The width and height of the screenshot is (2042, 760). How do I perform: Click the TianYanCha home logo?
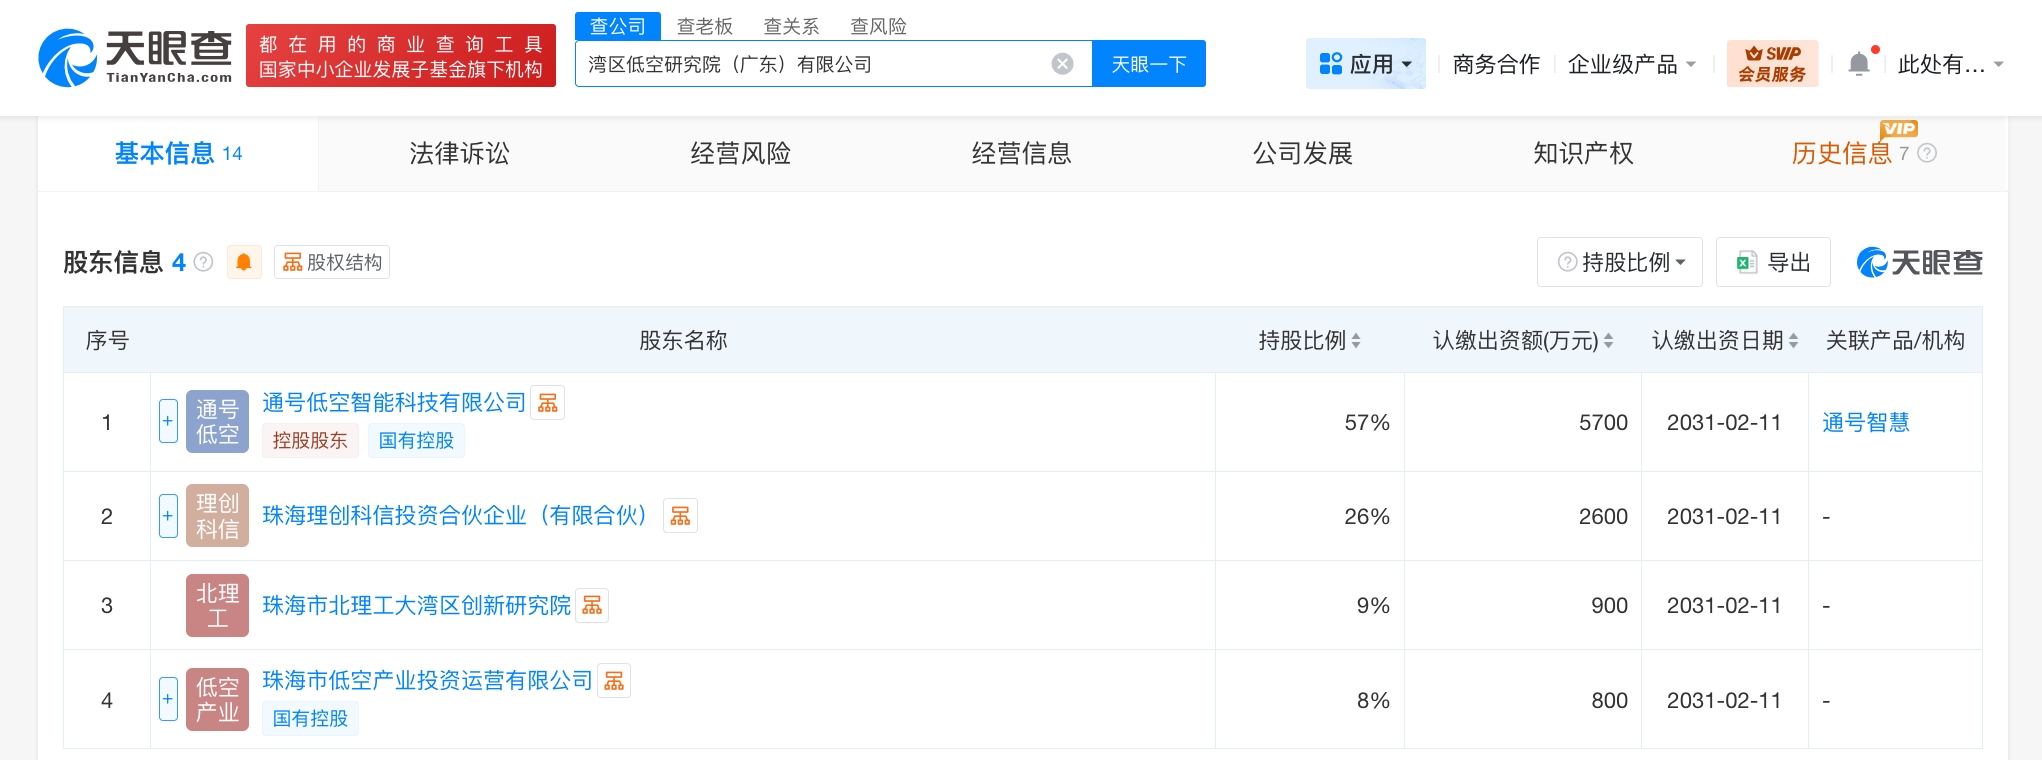coord(135,57)
